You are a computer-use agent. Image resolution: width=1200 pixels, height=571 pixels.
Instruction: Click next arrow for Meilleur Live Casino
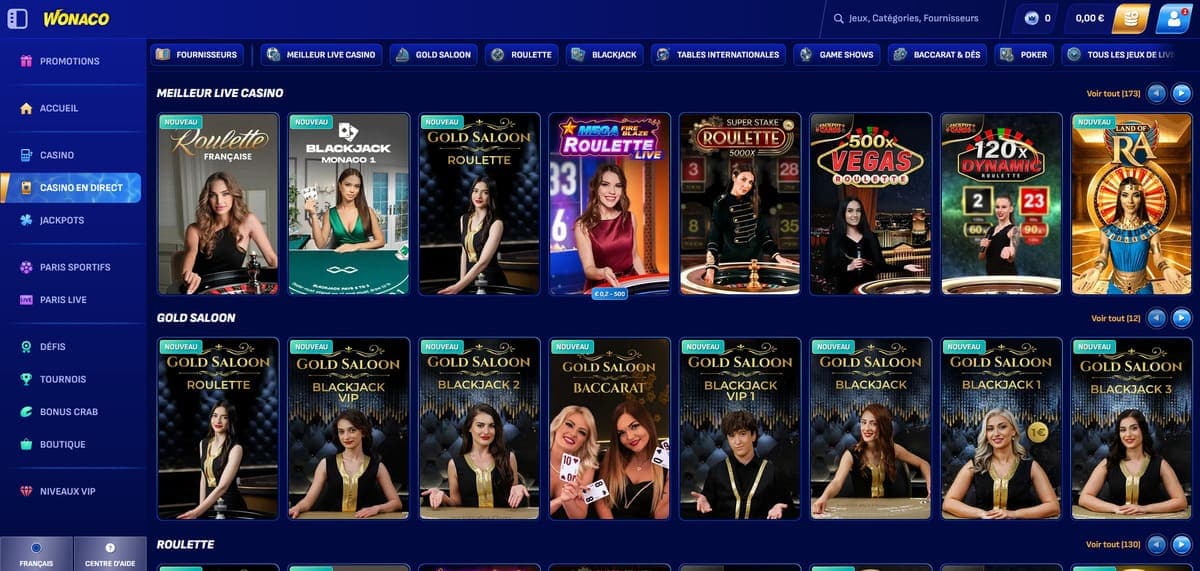click(1181, 93)
